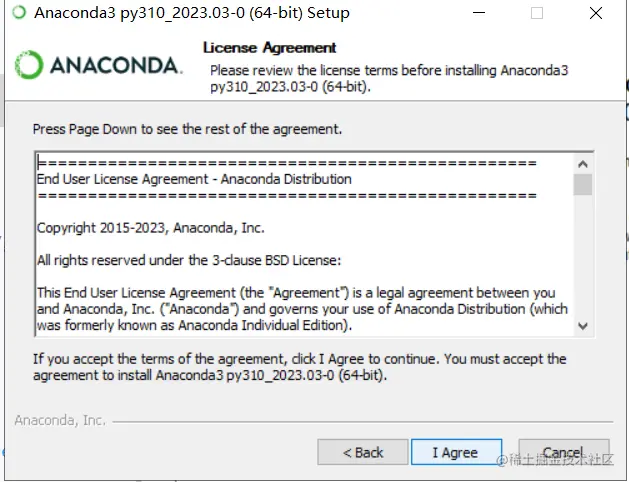
Task: Click the scrollbar down arrow in license box
Action: pyautogui.click(x=583, y=326)
